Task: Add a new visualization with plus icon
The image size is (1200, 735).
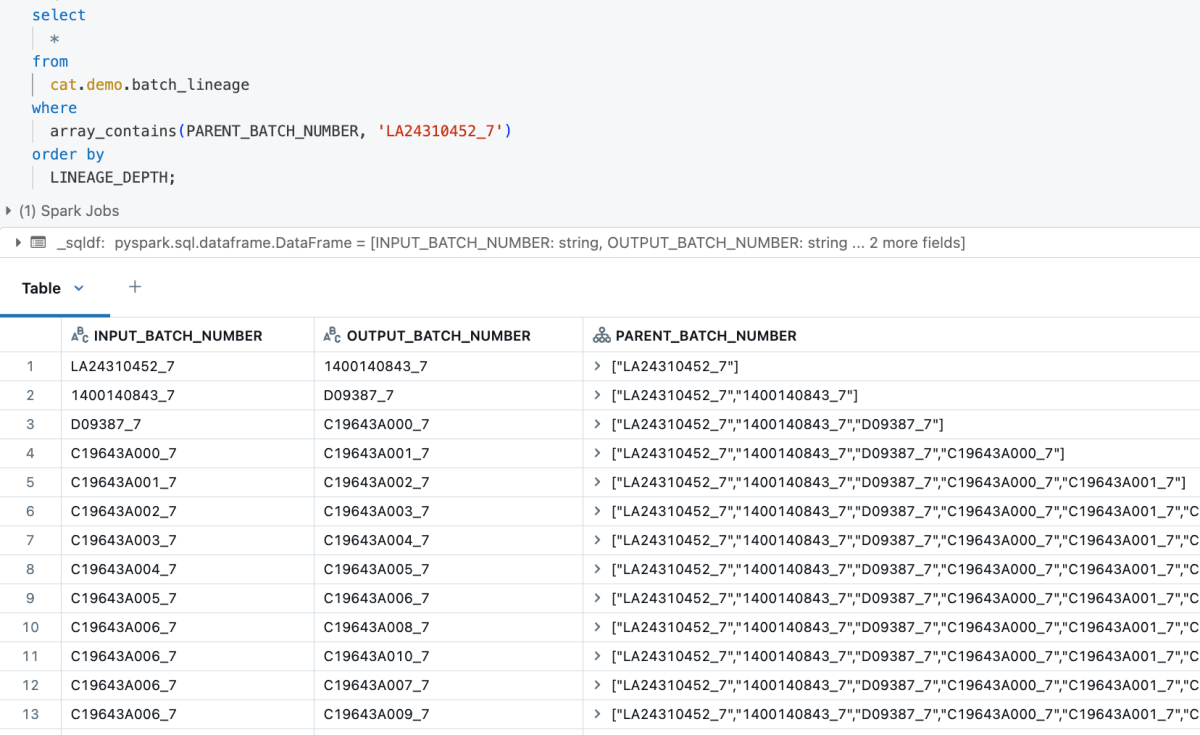Action: coord(135,288)
